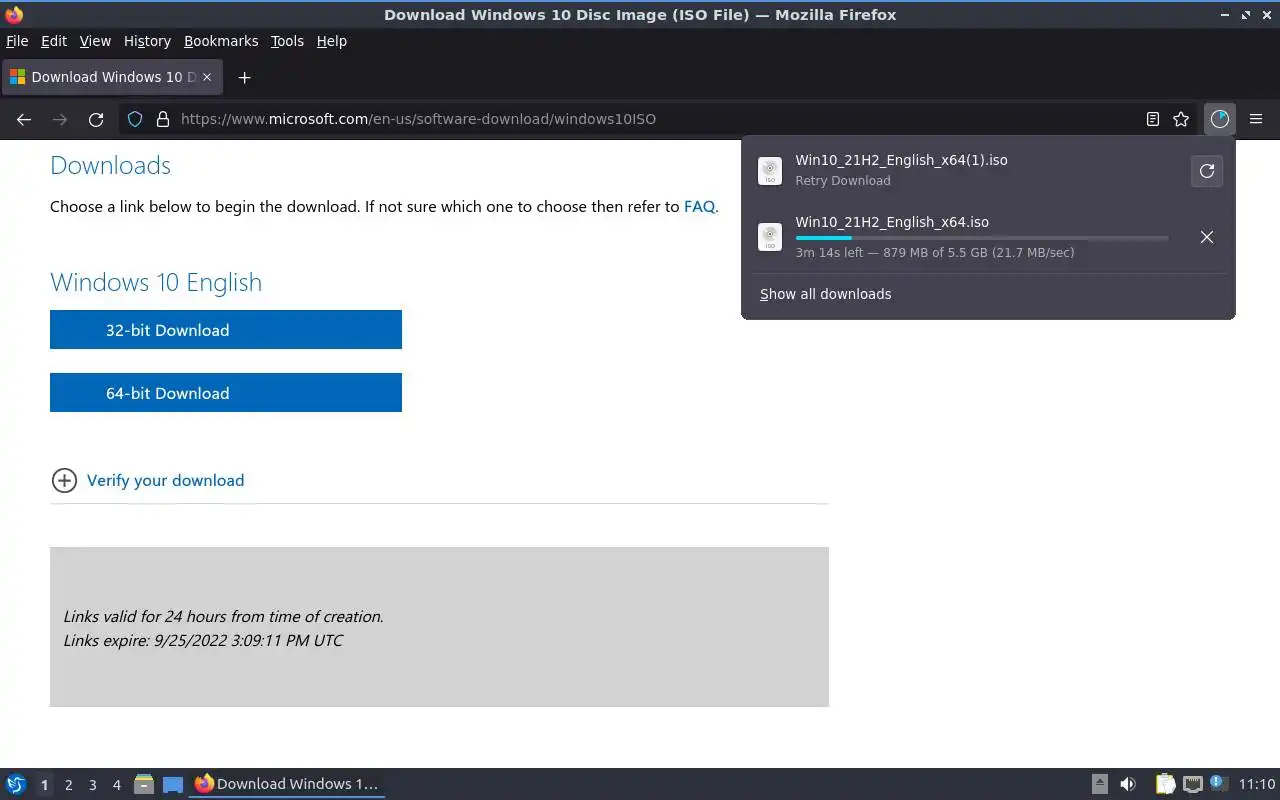Retry download of Win10_21H2_English_x64(1).iso
This screenshot has height=800, width=1280.
tap(1207, 171)
